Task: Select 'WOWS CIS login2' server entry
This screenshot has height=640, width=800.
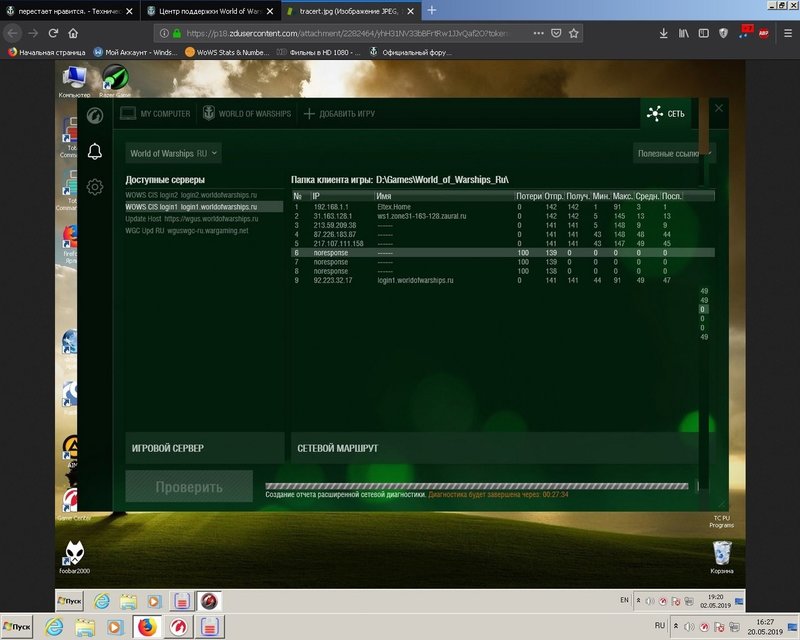Action: click(204, 195)
